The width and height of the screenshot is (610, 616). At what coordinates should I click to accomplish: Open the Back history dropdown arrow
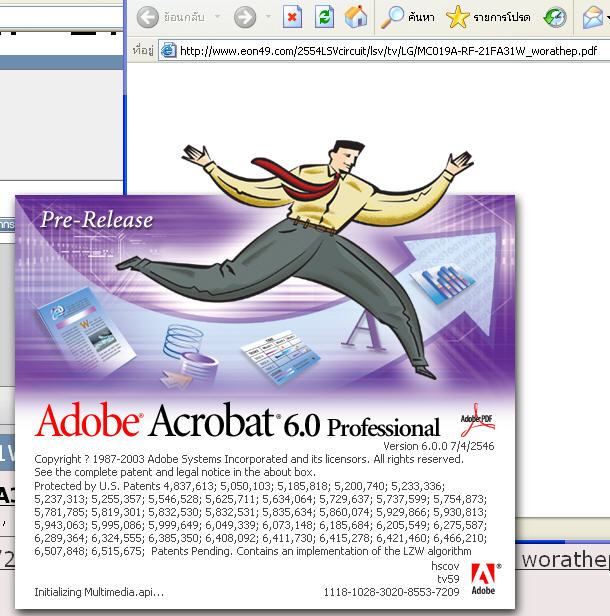coord(217,16)
